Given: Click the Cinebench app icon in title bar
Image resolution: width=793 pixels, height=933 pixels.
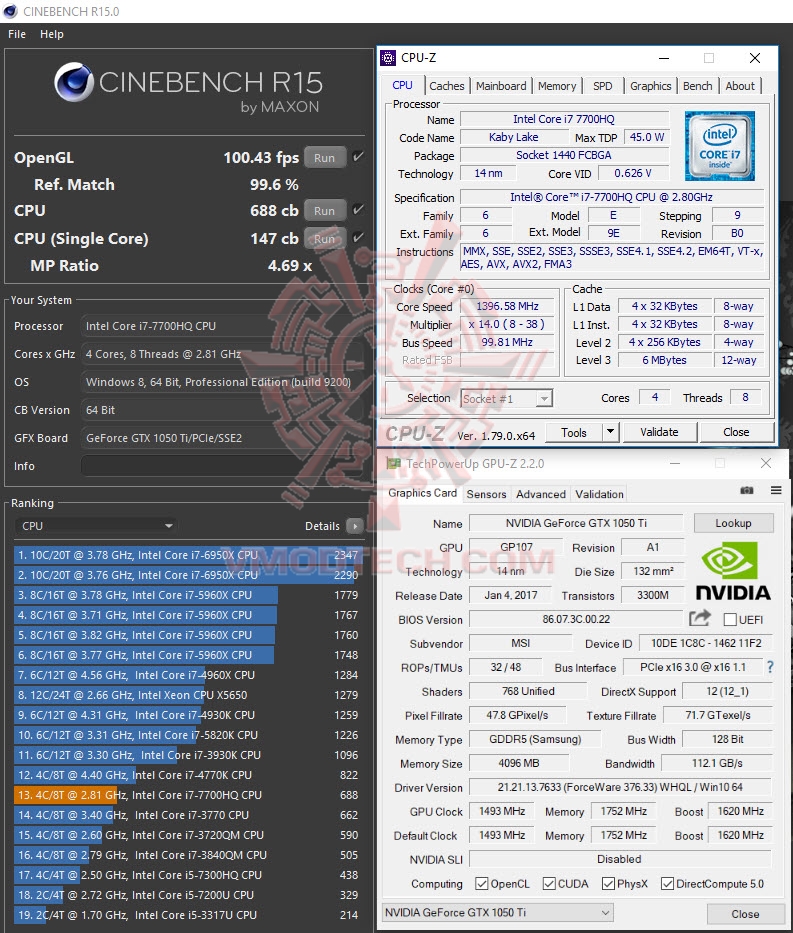Looking at the screenshot, I should (x=10, y=11).
